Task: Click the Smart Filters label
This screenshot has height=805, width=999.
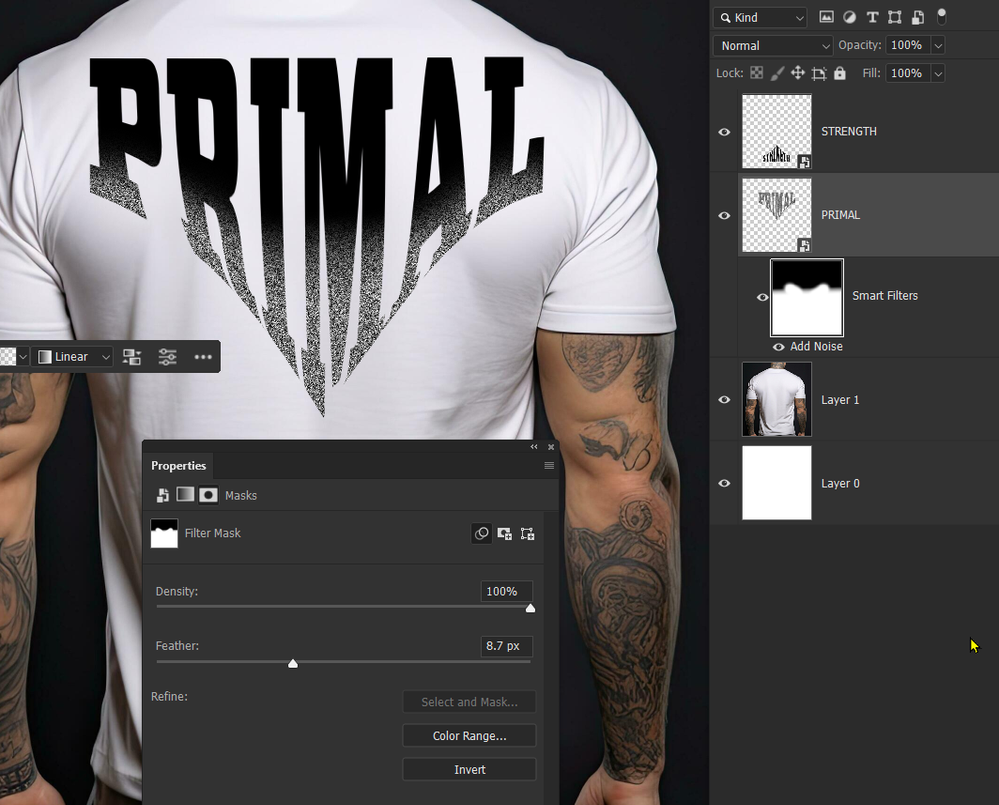Action: pos(885,296)
